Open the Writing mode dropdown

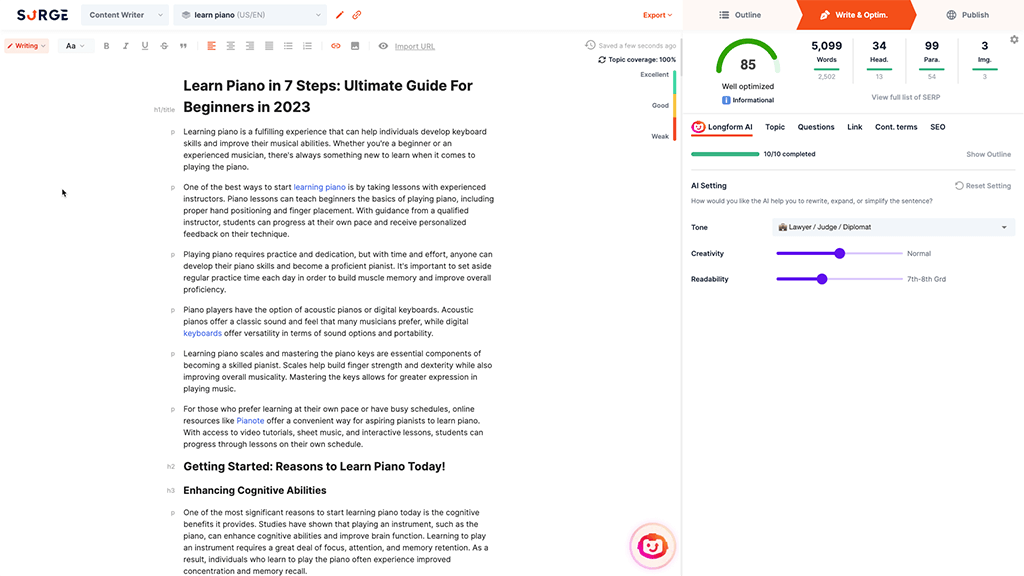26,46
